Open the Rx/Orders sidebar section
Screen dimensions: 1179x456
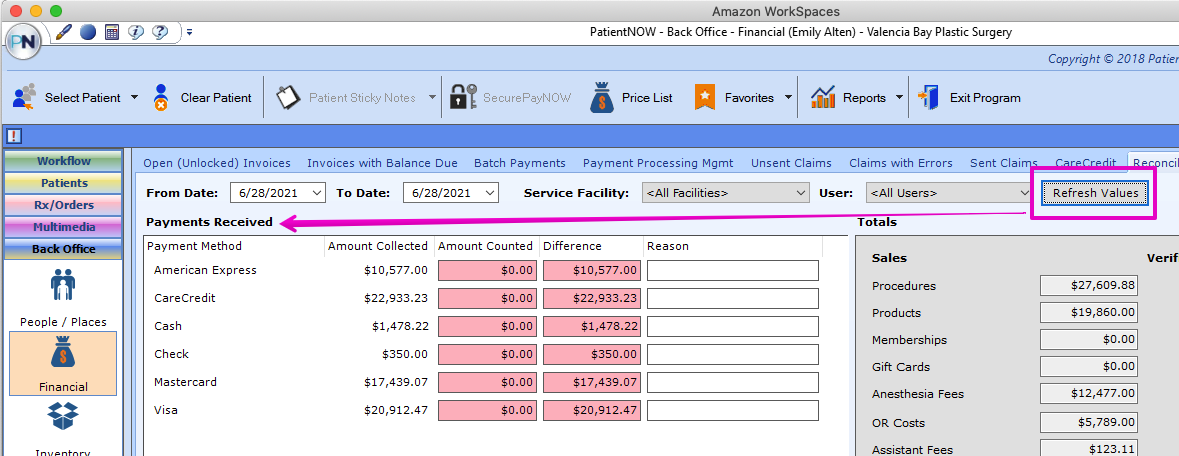[x=64, y=205]
